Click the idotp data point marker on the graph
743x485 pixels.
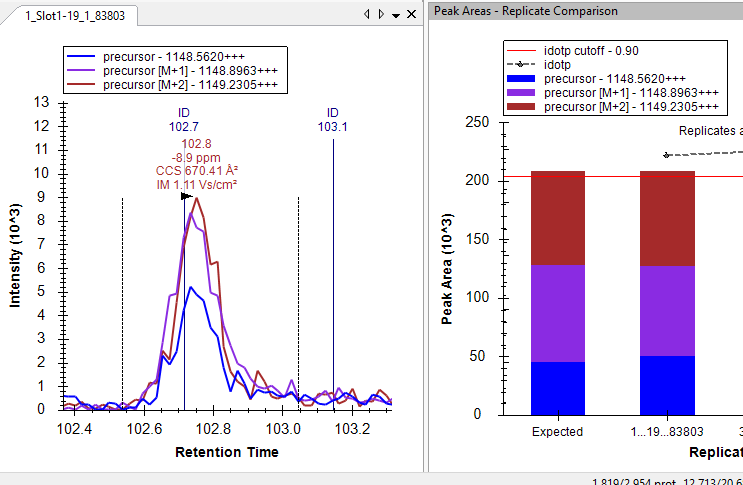click(x=667, y=155)
